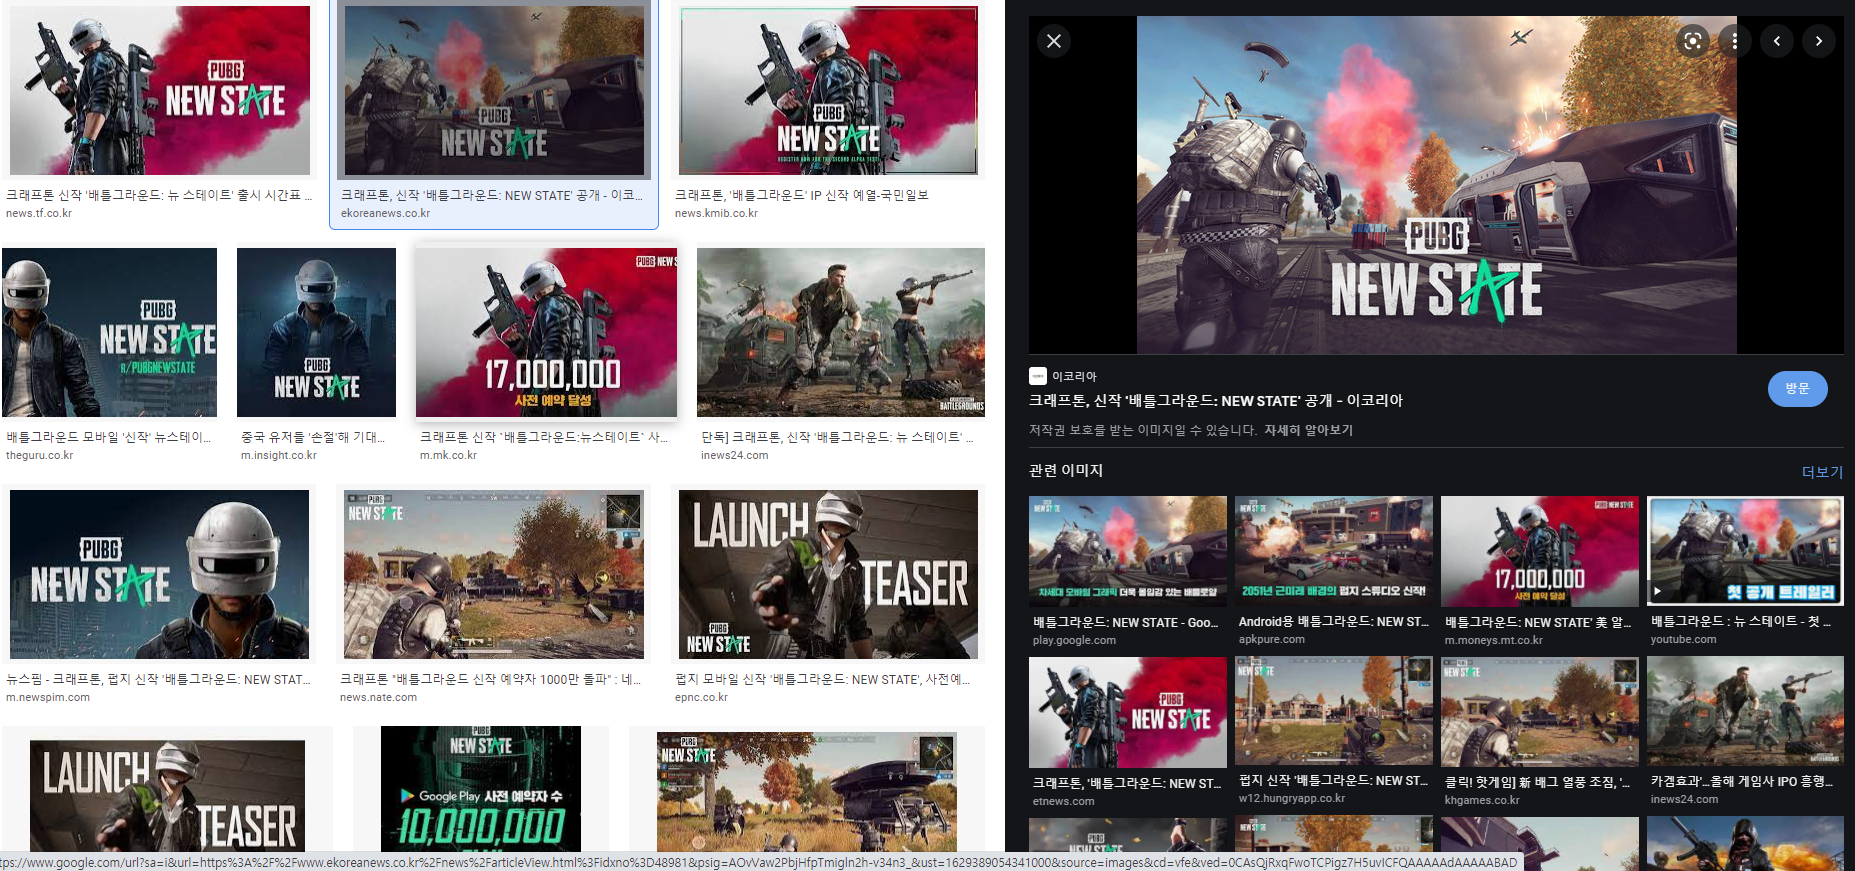Image resolution: width=1855 pixels, height=871 pixels.
Task: Select the theguru.co.kr result thumbnail
Action: click(110, 332)
